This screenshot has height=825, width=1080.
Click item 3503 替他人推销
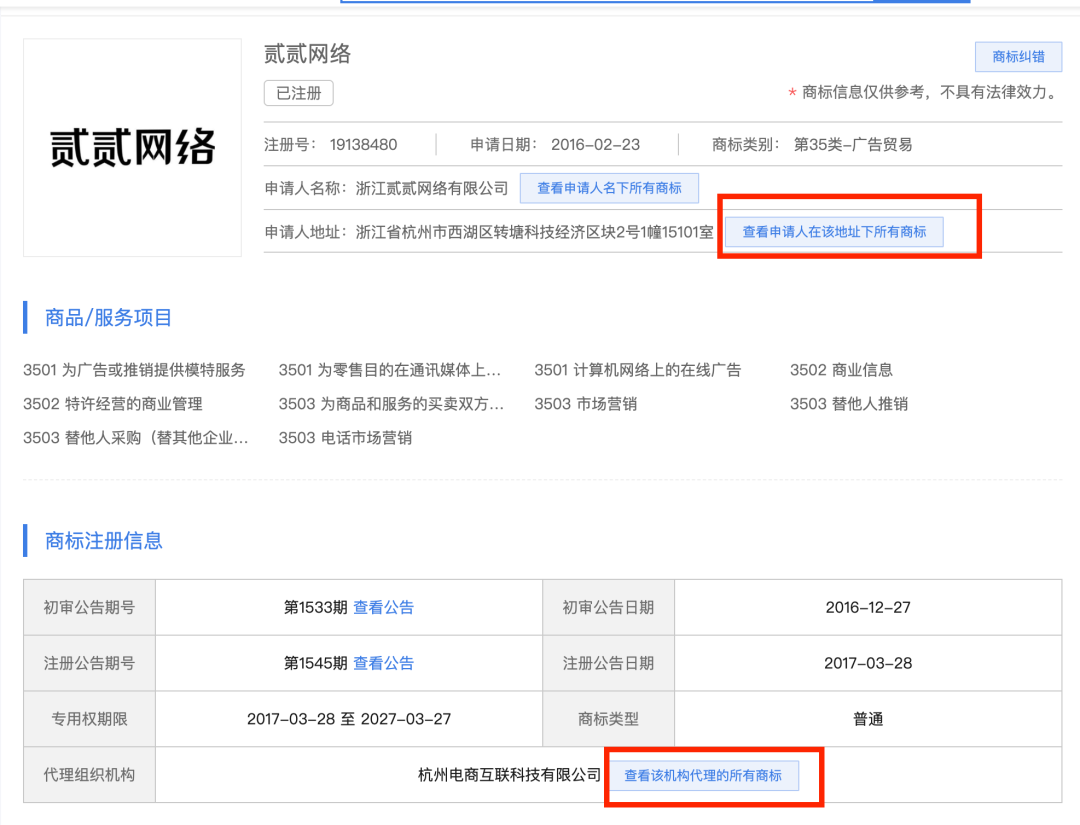tap(849, 404)
